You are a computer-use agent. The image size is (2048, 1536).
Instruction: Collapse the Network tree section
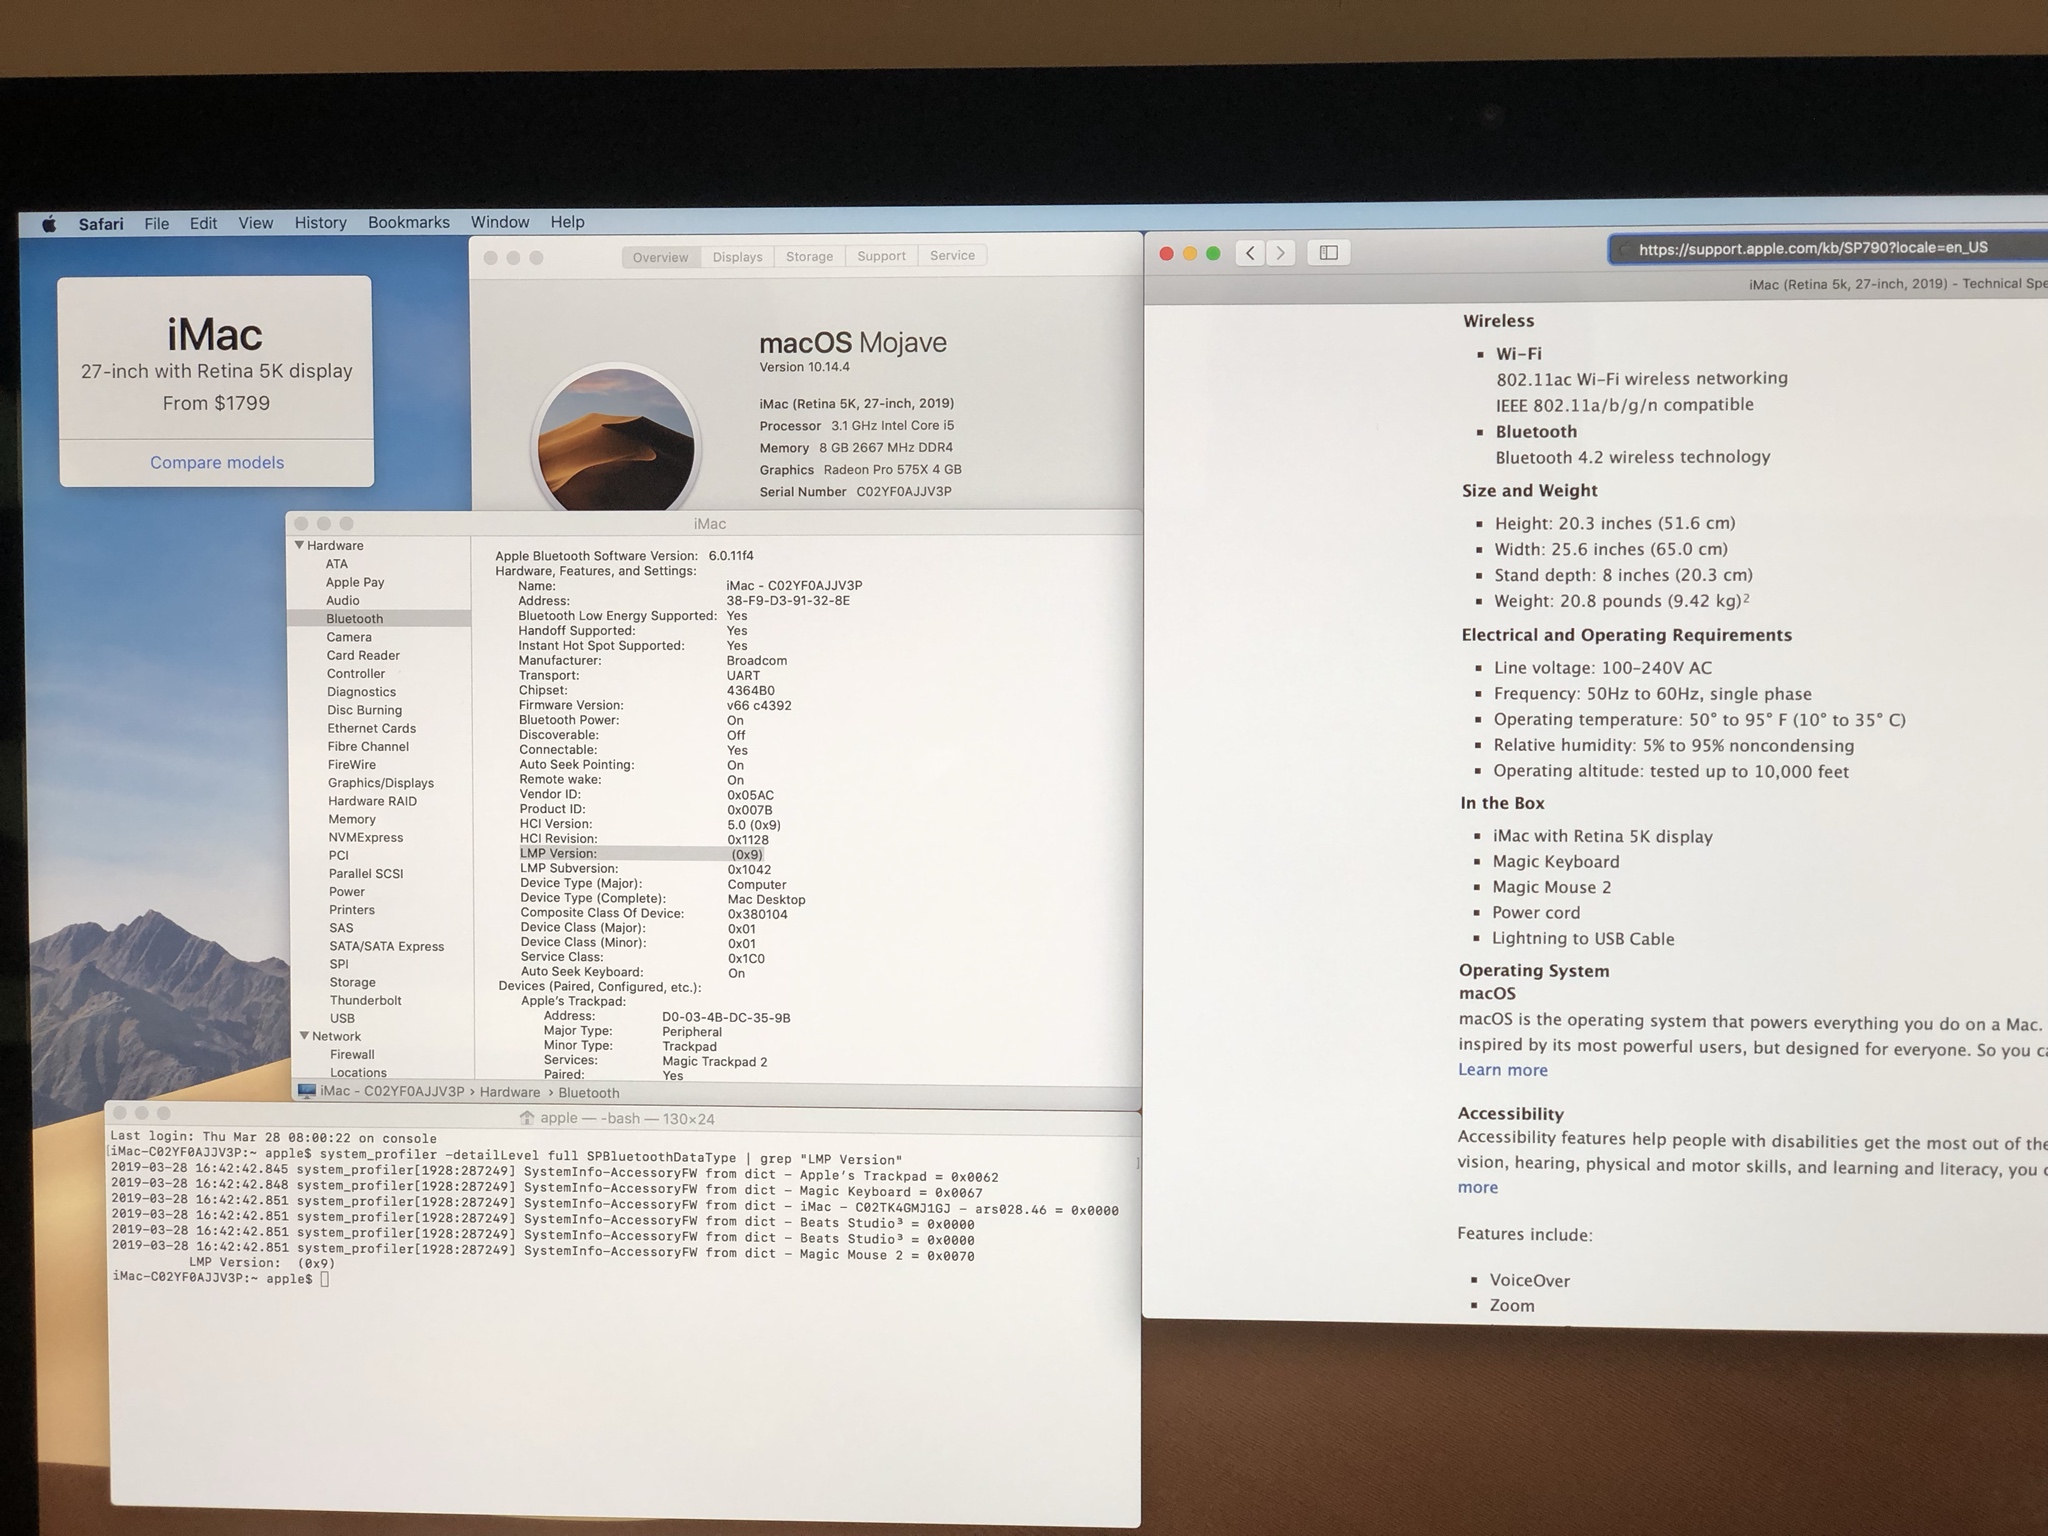click(304, 1036)
